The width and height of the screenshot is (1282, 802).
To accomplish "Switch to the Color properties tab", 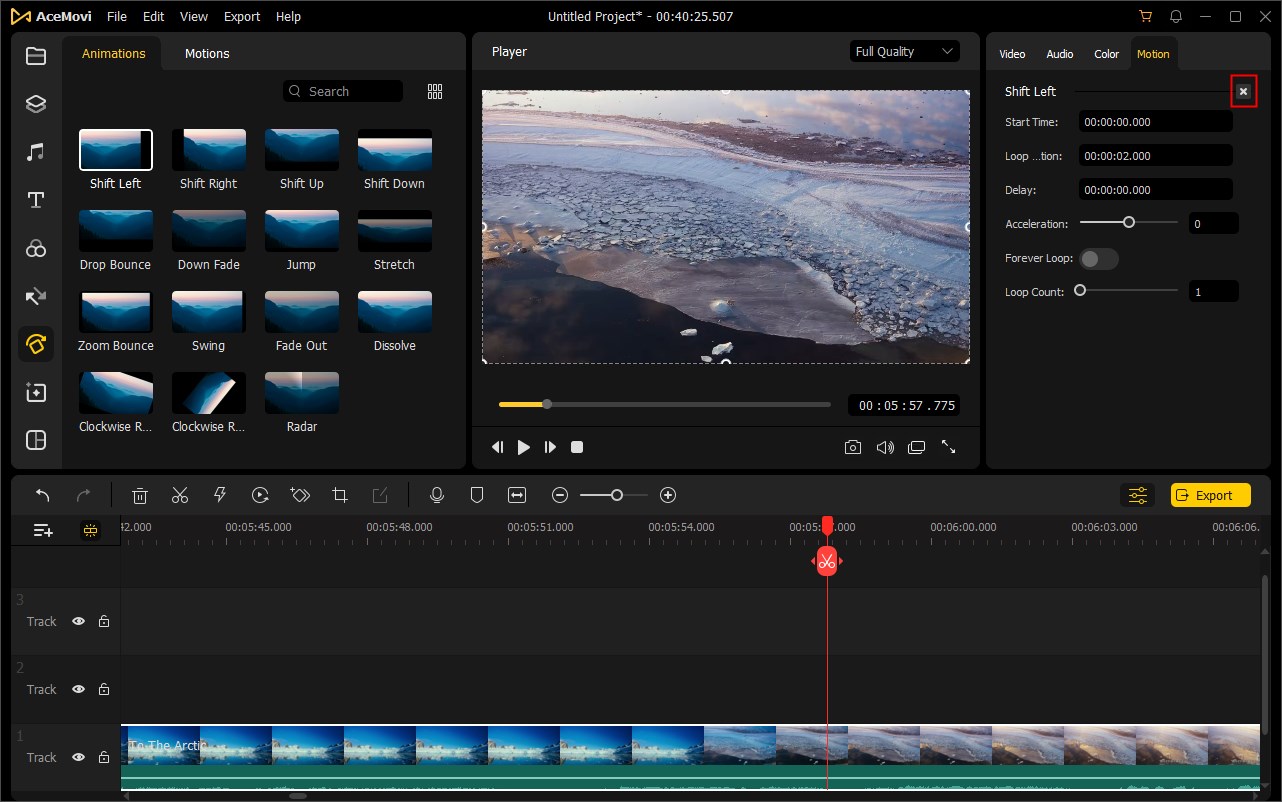I will tap(1107, 54).
